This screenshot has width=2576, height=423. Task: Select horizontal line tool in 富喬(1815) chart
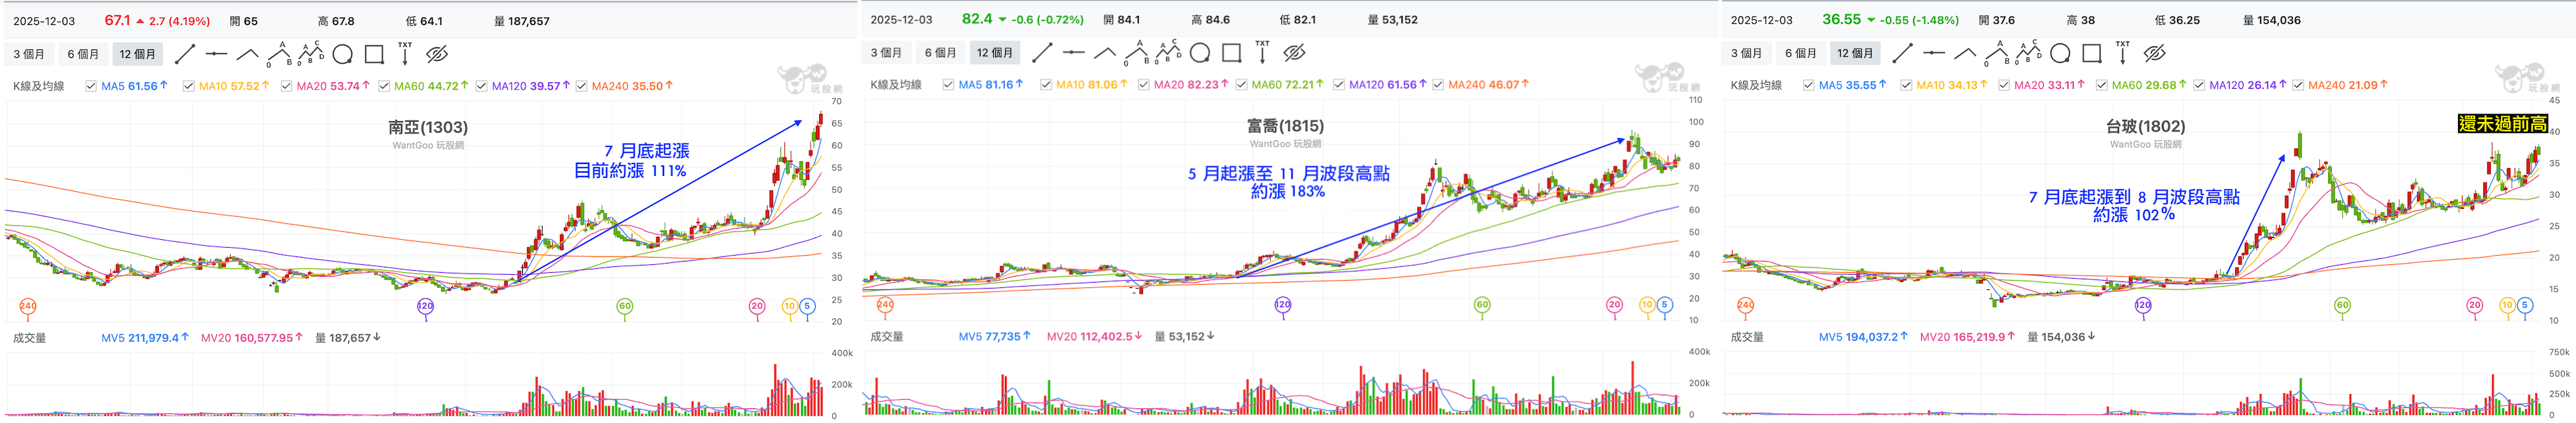pos(1074,53)
